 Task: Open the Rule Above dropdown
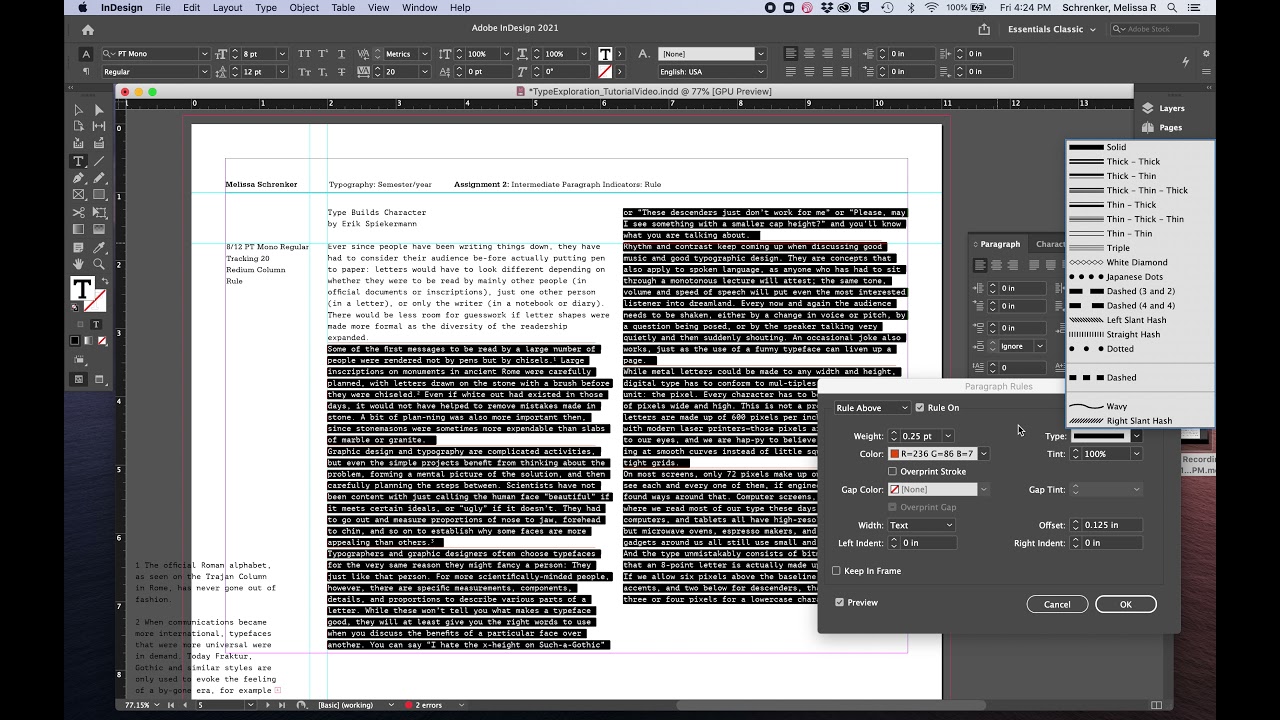click(872, 408)
